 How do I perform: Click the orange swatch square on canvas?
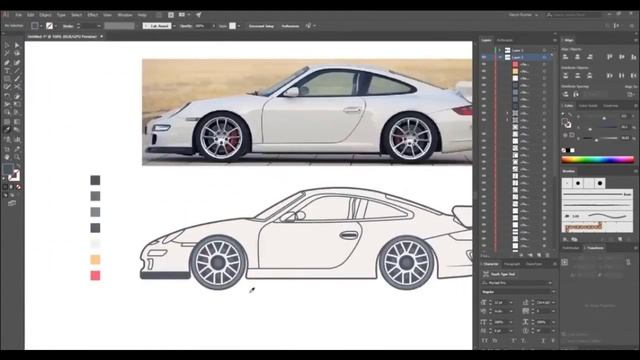pyautogui.click(x=95, y=260)
